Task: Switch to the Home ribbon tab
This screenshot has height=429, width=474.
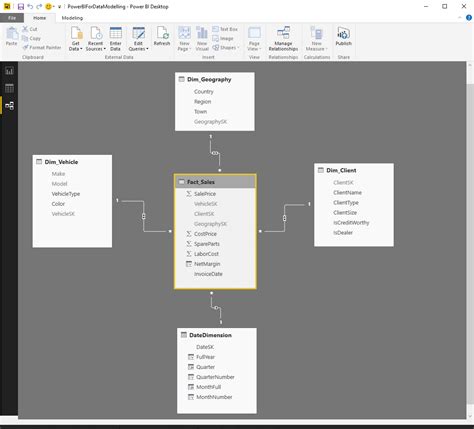Action: pos(39,18)
